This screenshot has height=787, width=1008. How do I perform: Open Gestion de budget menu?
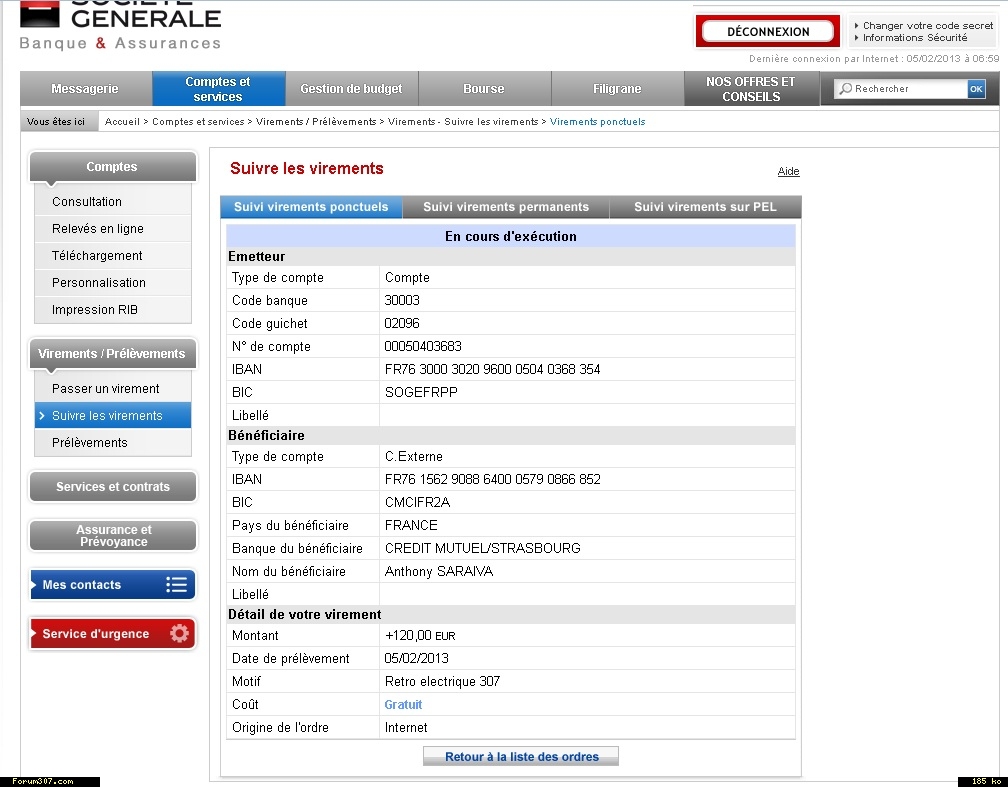[351, 89]
